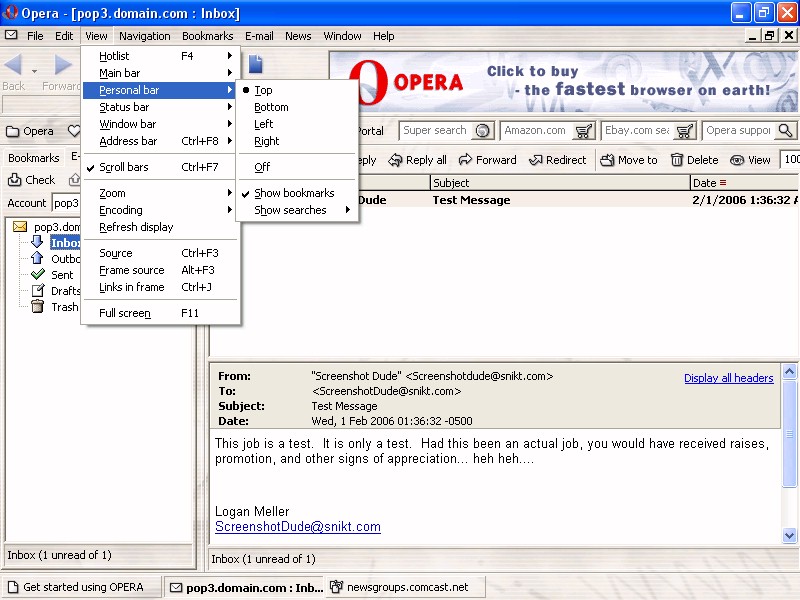
Task: Expand Window bar submenu
Action: pos(160,124)
